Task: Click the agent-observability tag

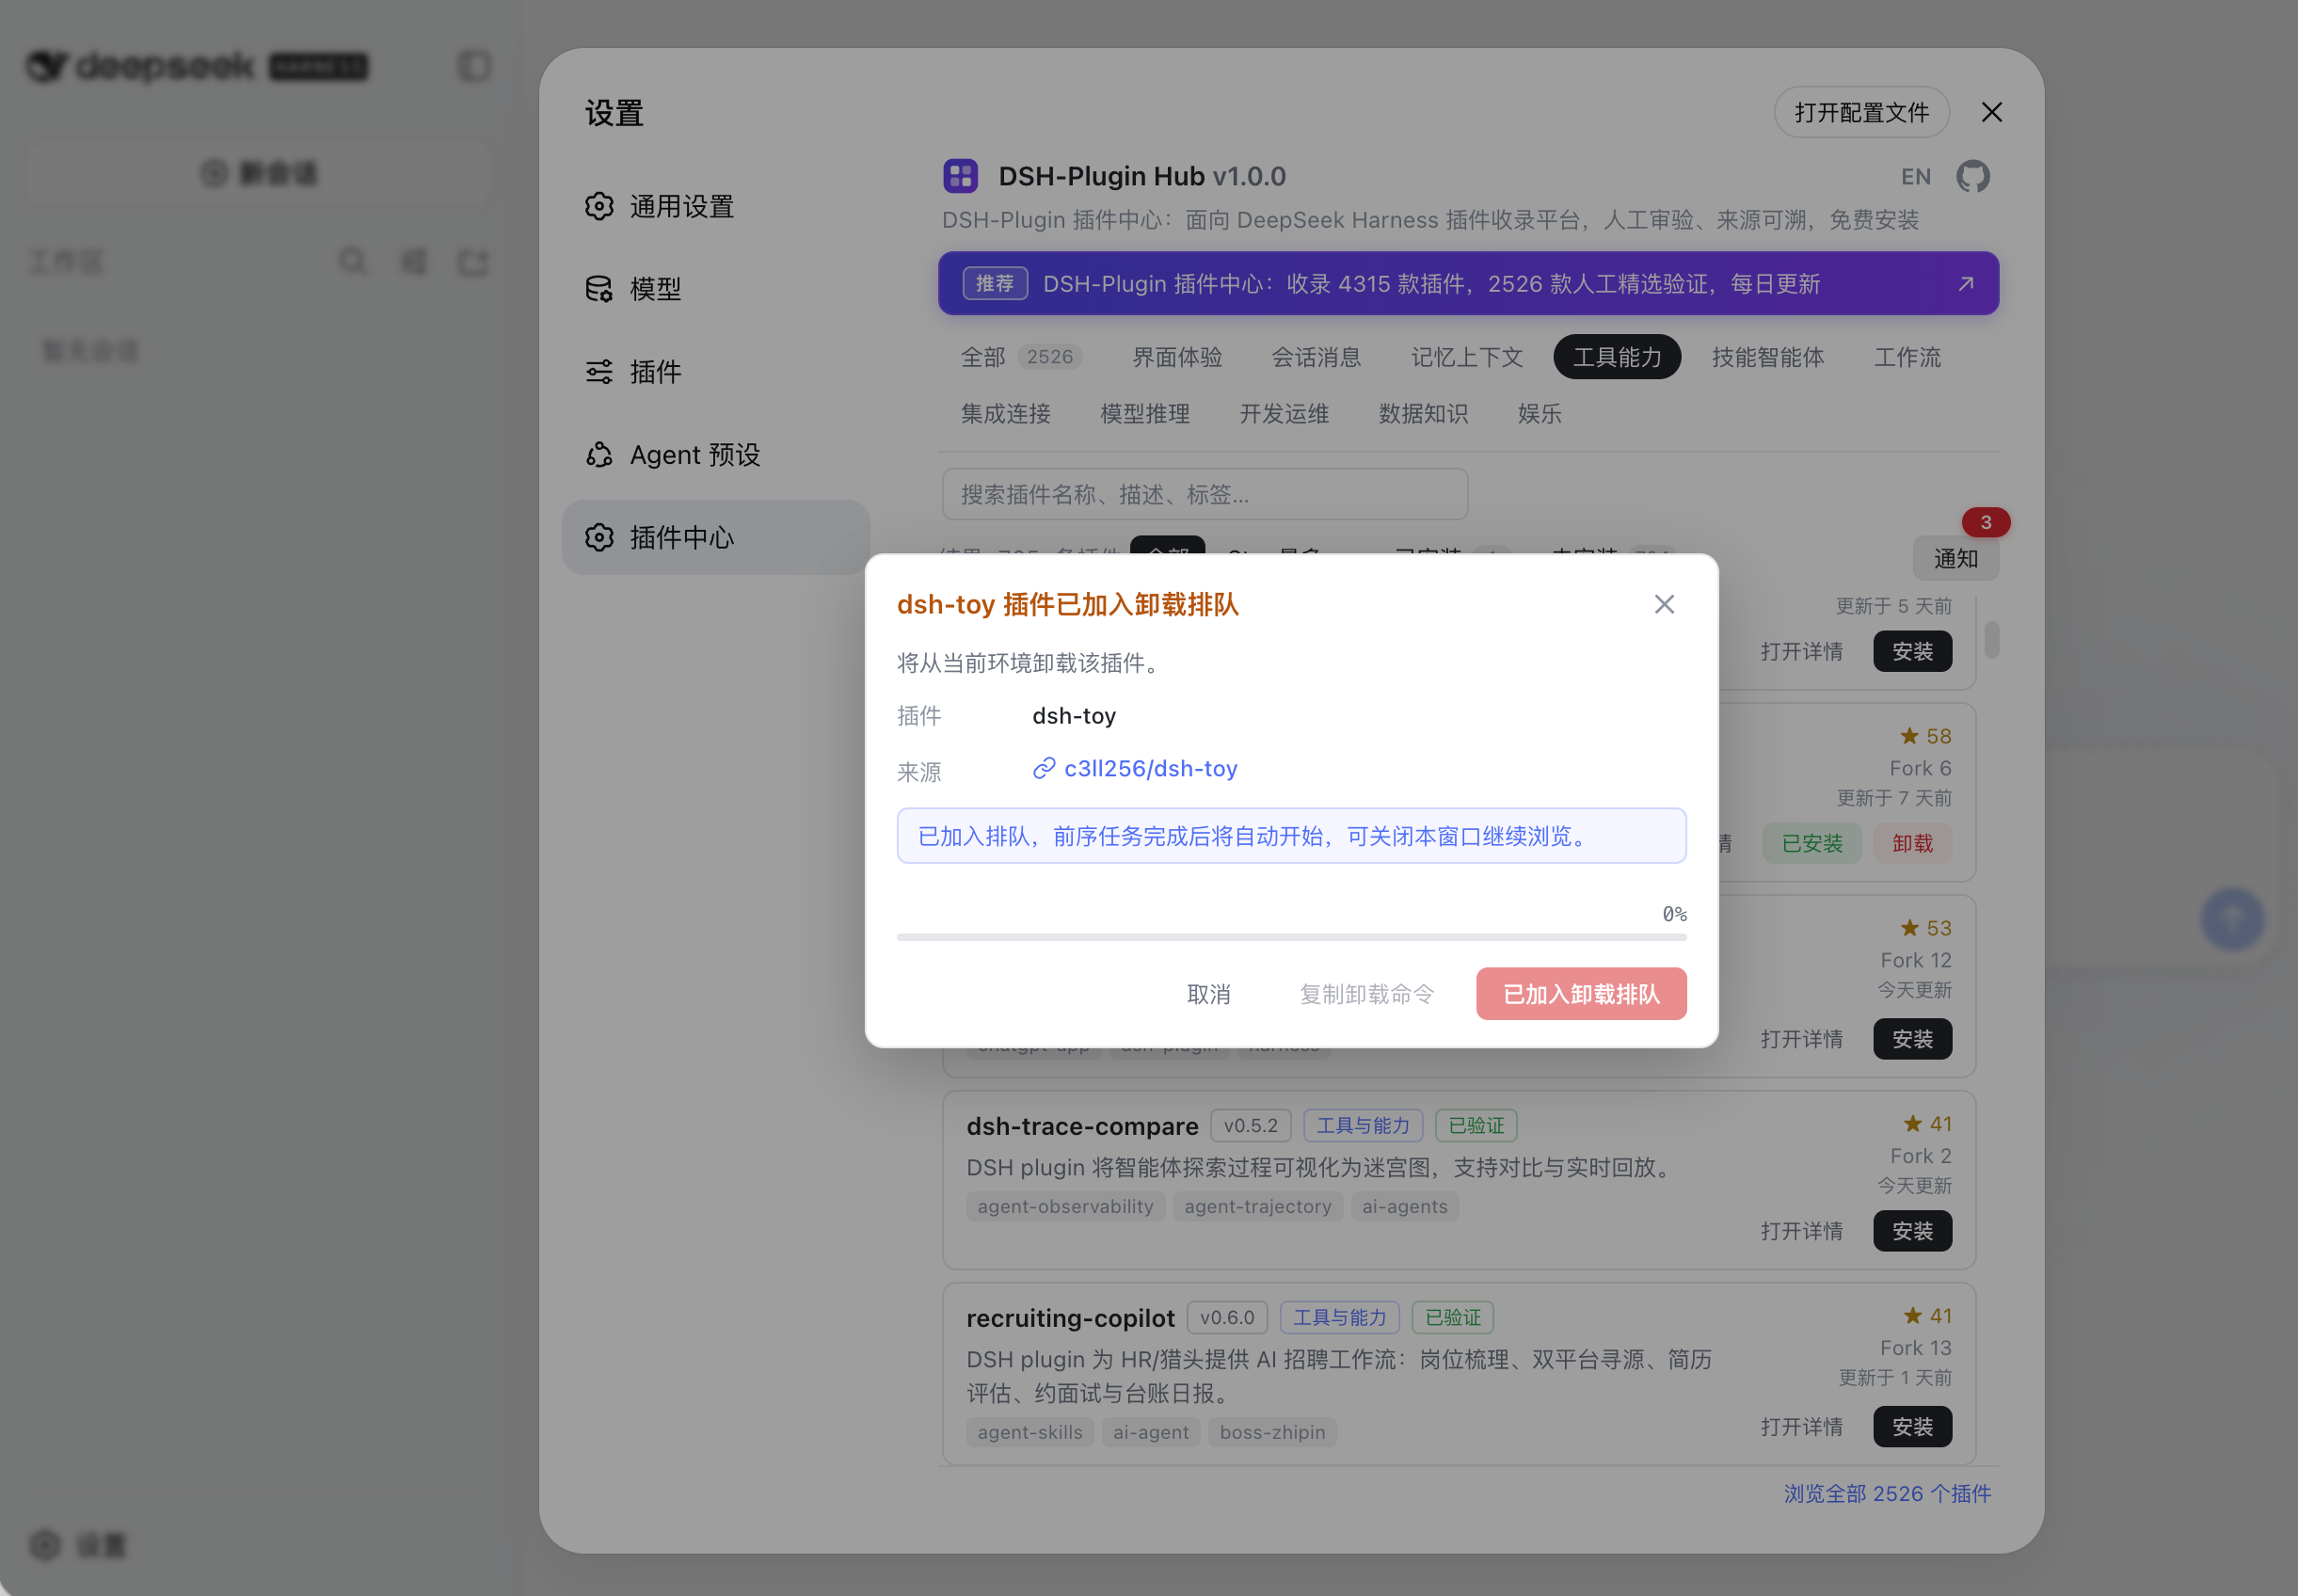Action: pyautogui.click(x=1065, y=1206)
